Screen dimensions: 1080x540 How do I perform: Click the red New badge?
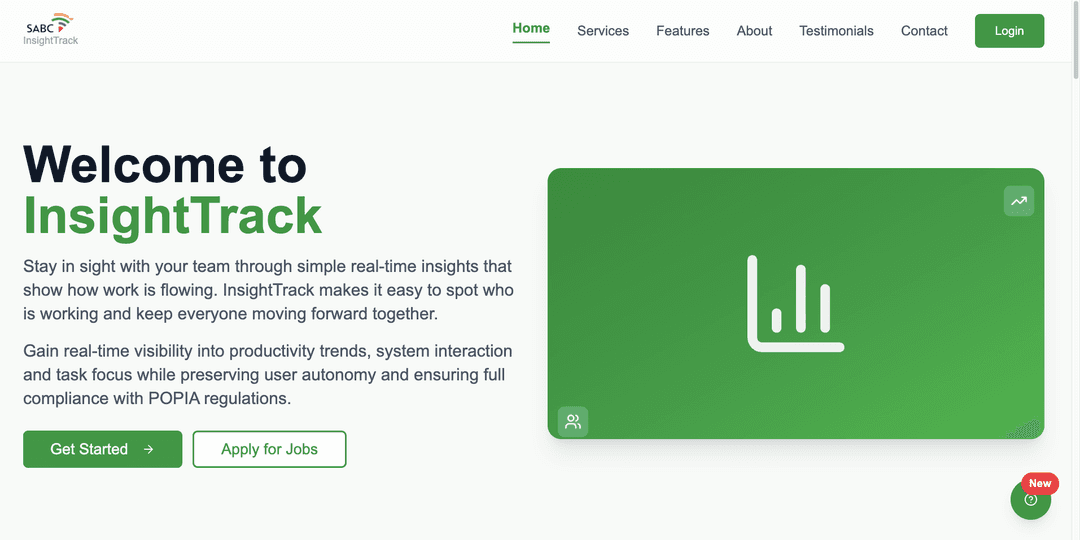point(1040,483)
